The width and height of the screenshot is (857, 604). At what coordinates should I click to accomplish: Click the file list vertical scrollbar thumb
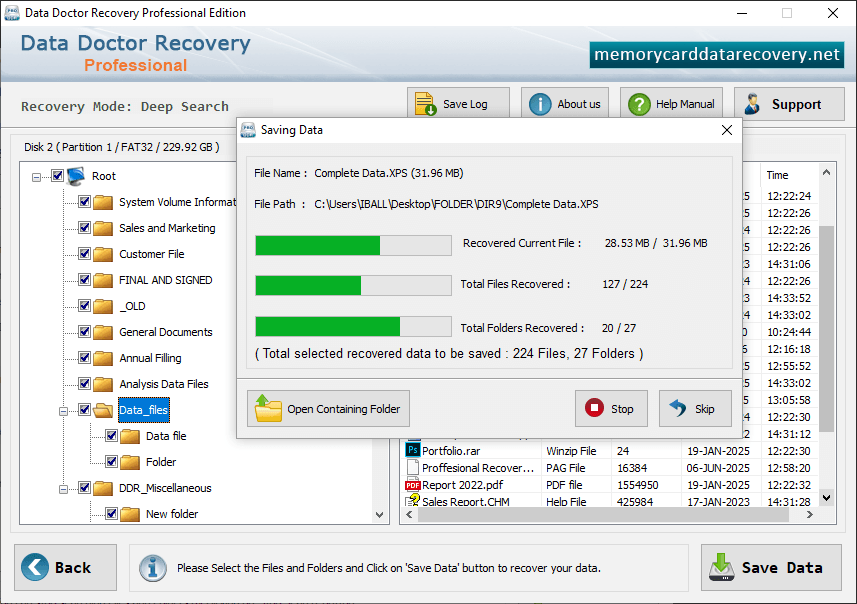(x=826, y=328)
